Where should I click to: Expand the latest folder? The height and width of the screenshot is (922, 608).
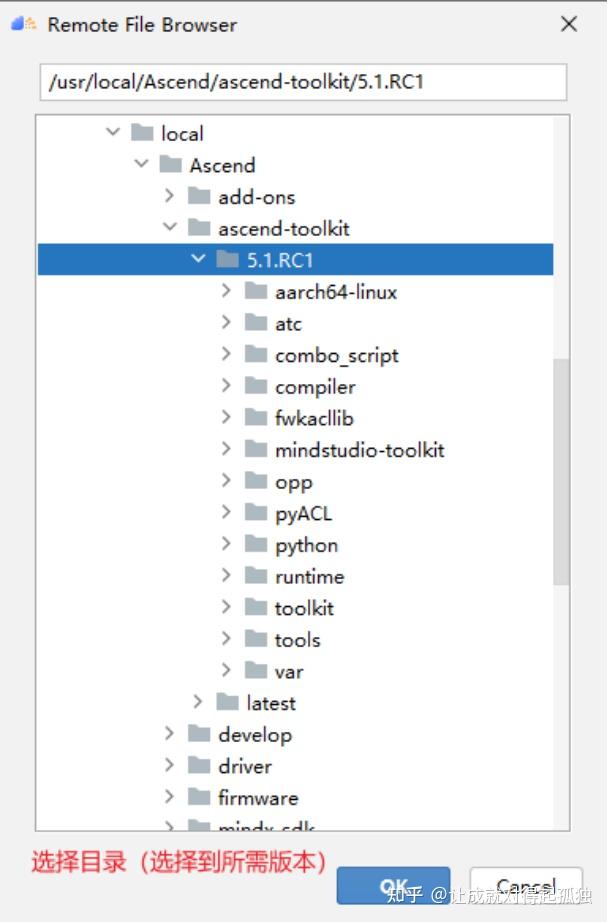coord(198,703)
